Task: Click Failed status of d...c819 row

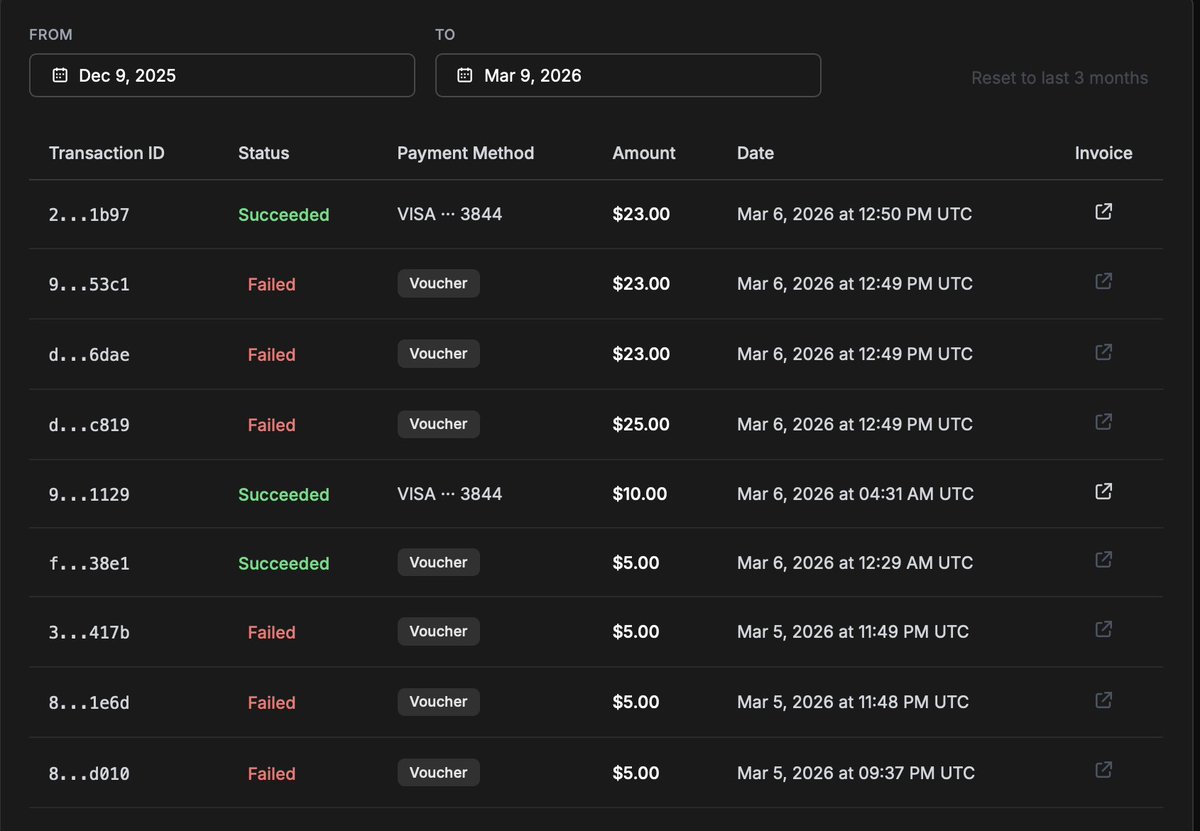Action: [272, 425]
